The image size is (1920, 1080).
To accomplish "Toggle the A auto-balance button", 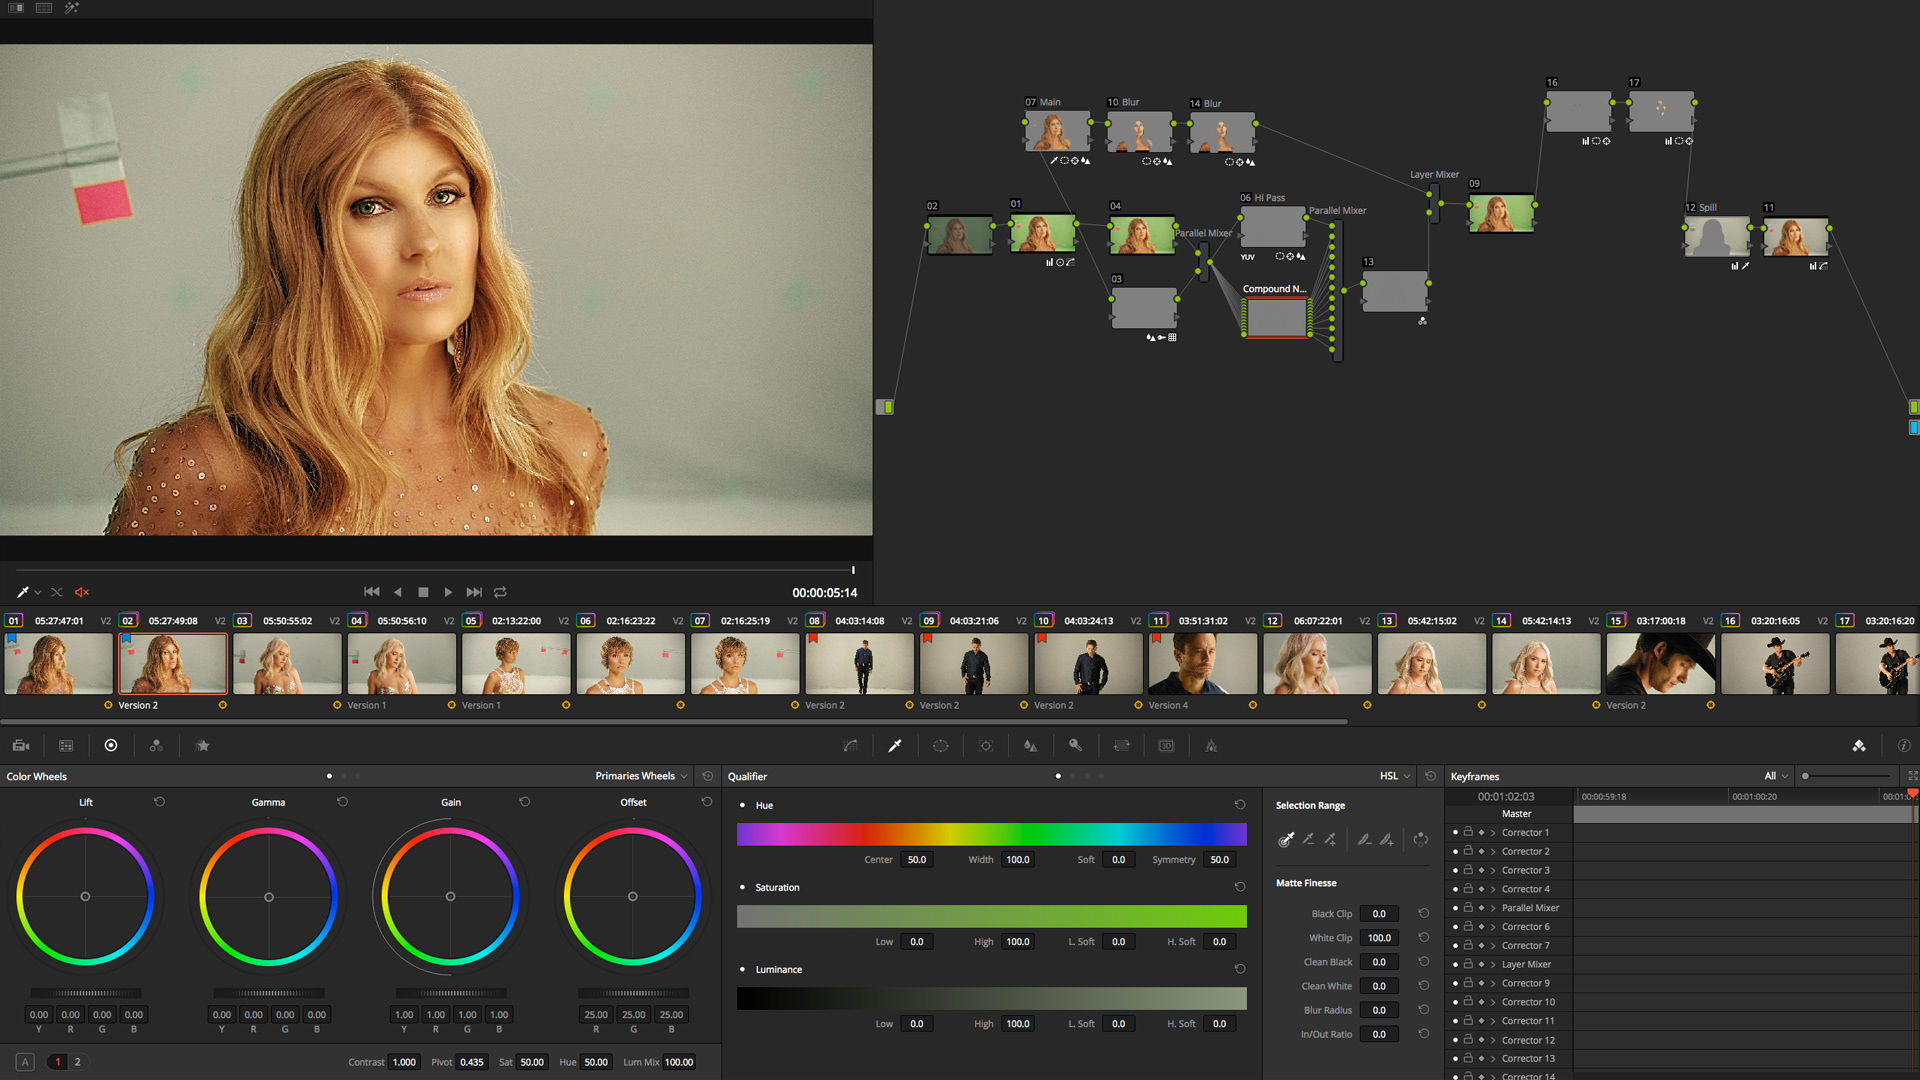I will click(26, 1062).
